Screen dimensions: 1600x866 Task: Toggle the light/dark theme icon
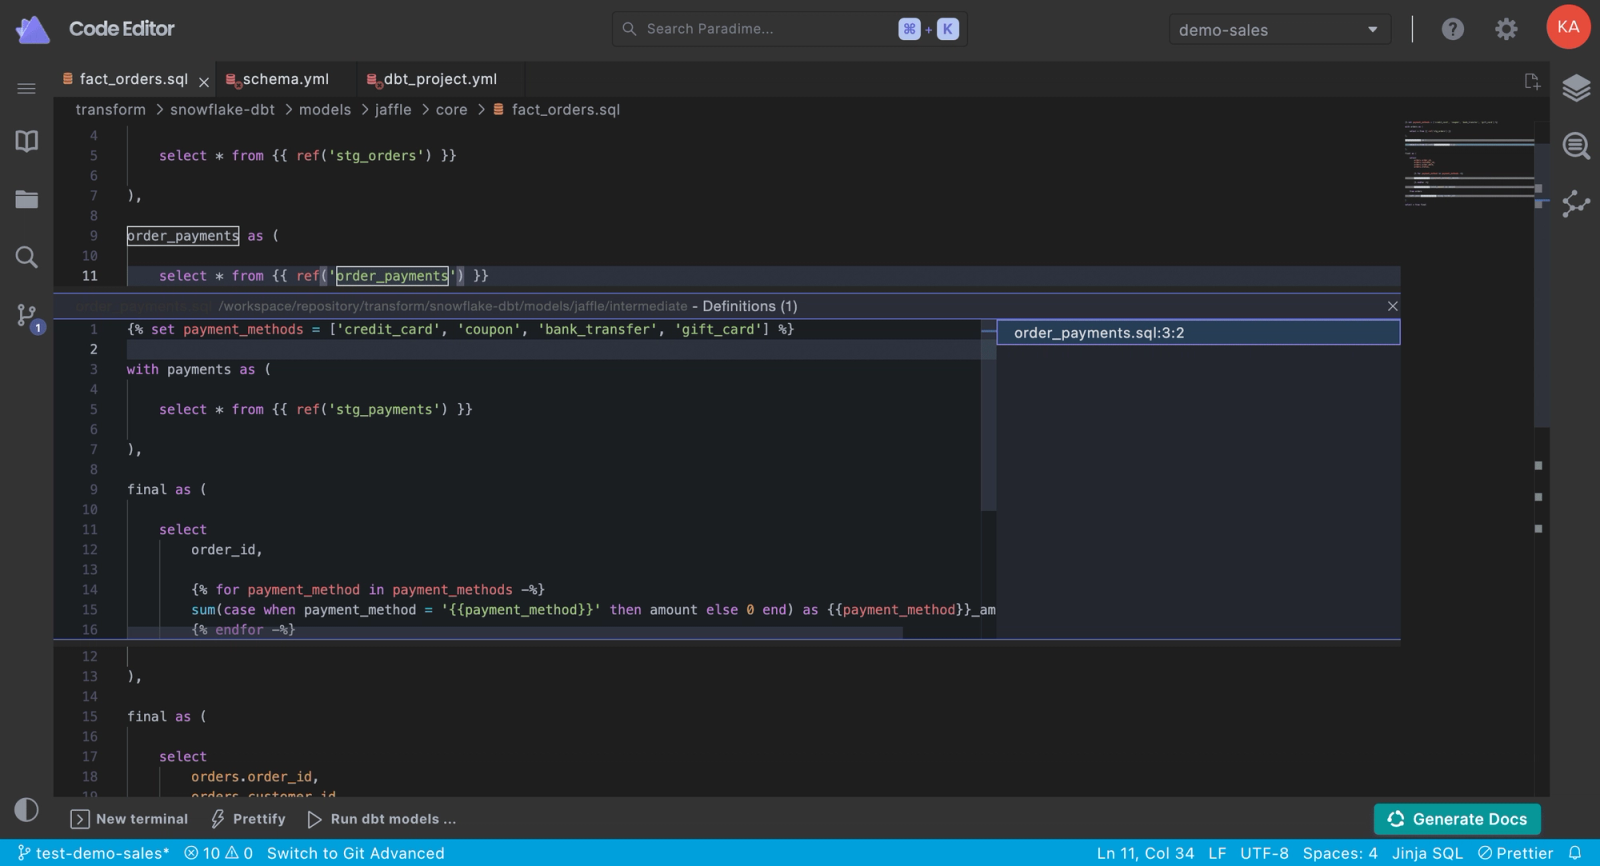[x=27, y=810]
